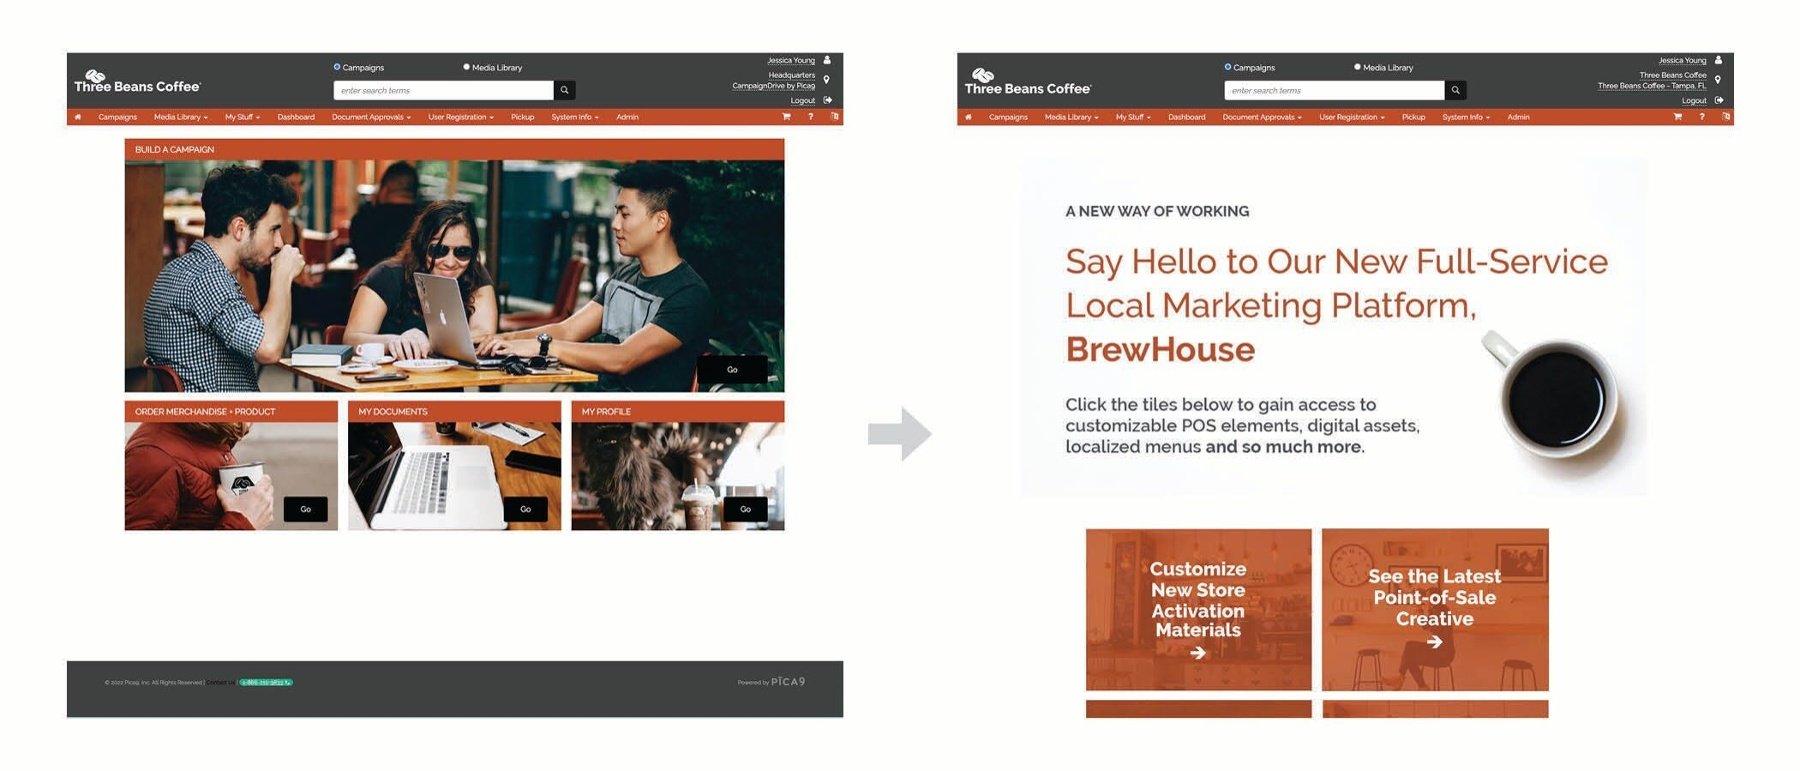Select Media Library radio button in left screenshot
This screenshot has height=771, width=1800.
[466, 67]
